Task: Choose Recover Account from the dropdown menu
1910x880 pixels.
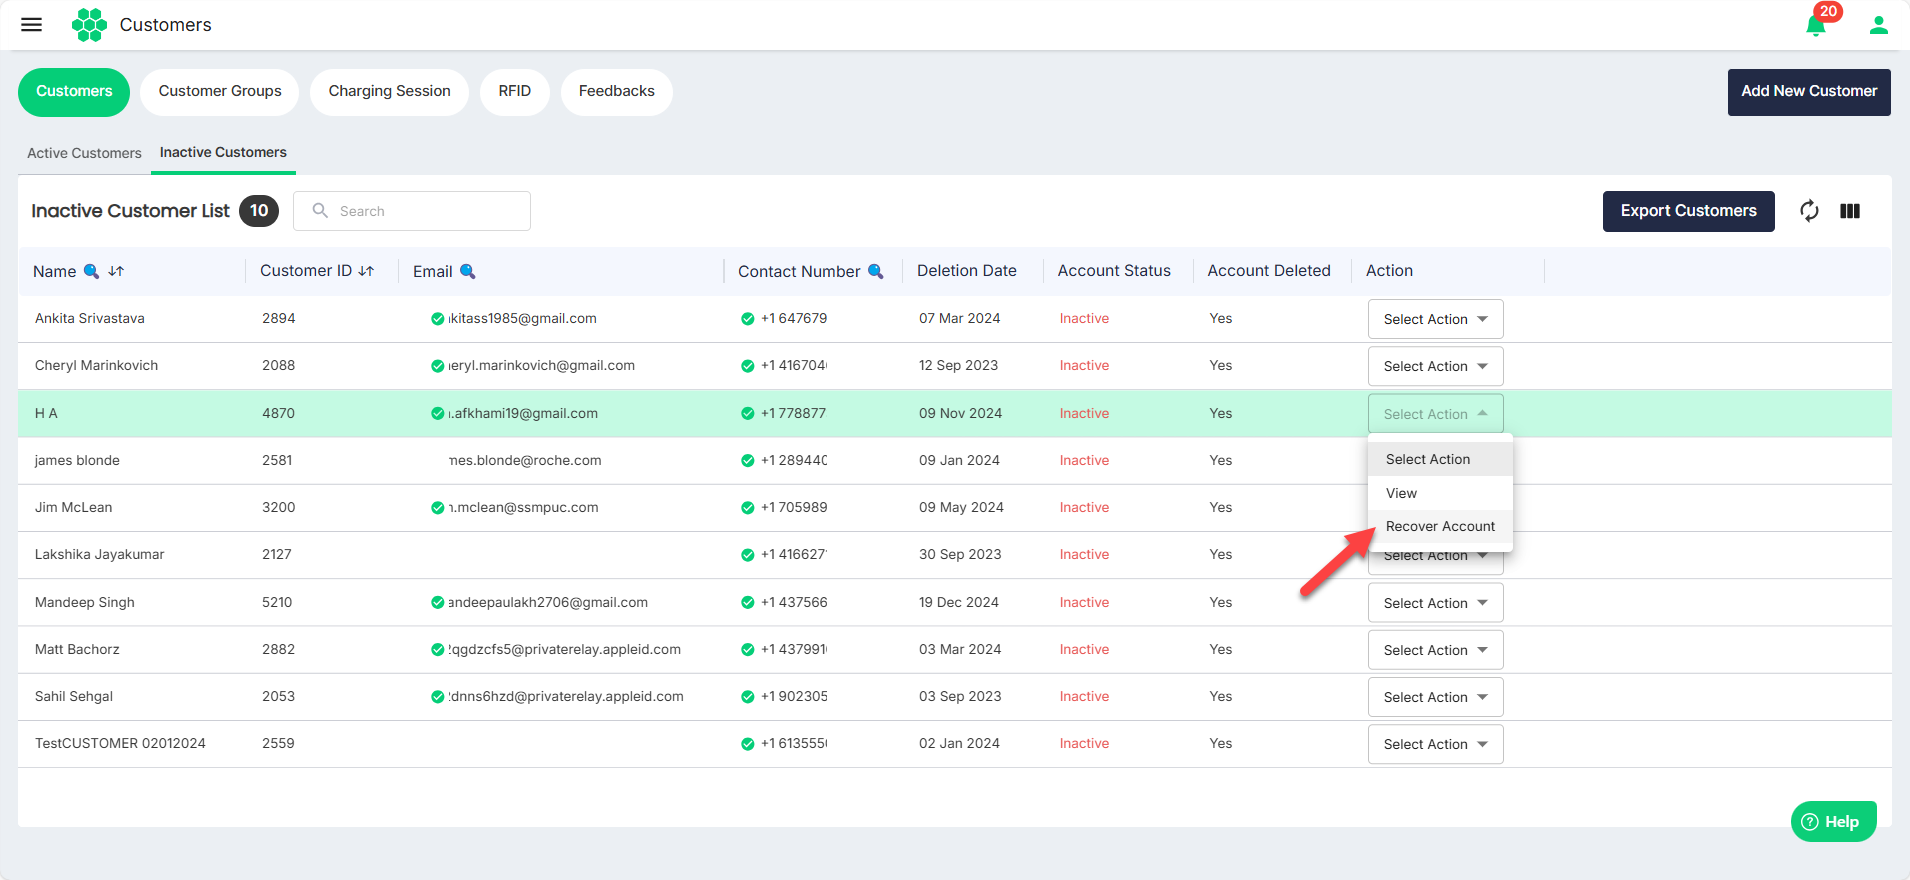Action: [1440, 527]
